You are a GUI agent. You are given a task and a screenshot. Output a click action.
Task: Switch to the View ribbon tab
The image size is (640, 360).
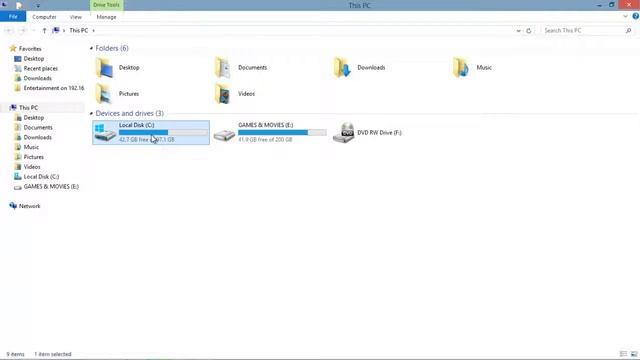click(x=76, y=17)
